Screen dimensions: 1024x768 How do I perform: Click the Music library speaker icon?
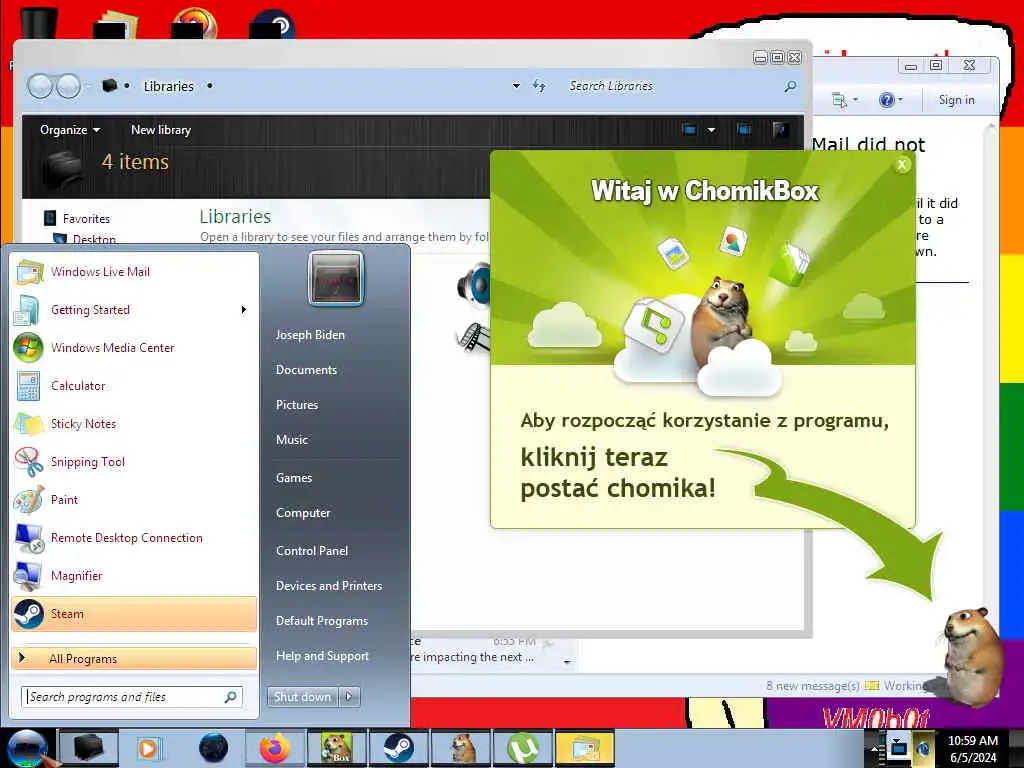pos(475,285)
